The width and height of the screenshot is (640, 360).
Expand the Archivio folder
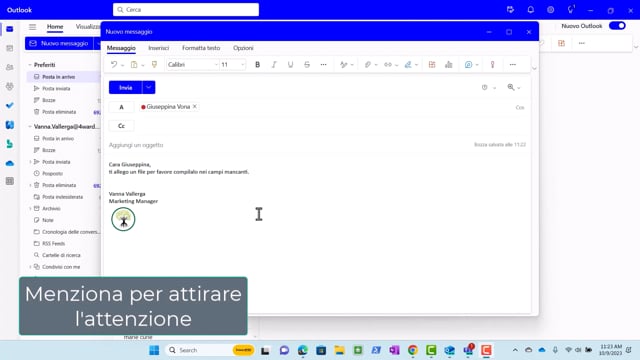click(x=30, y=209)
